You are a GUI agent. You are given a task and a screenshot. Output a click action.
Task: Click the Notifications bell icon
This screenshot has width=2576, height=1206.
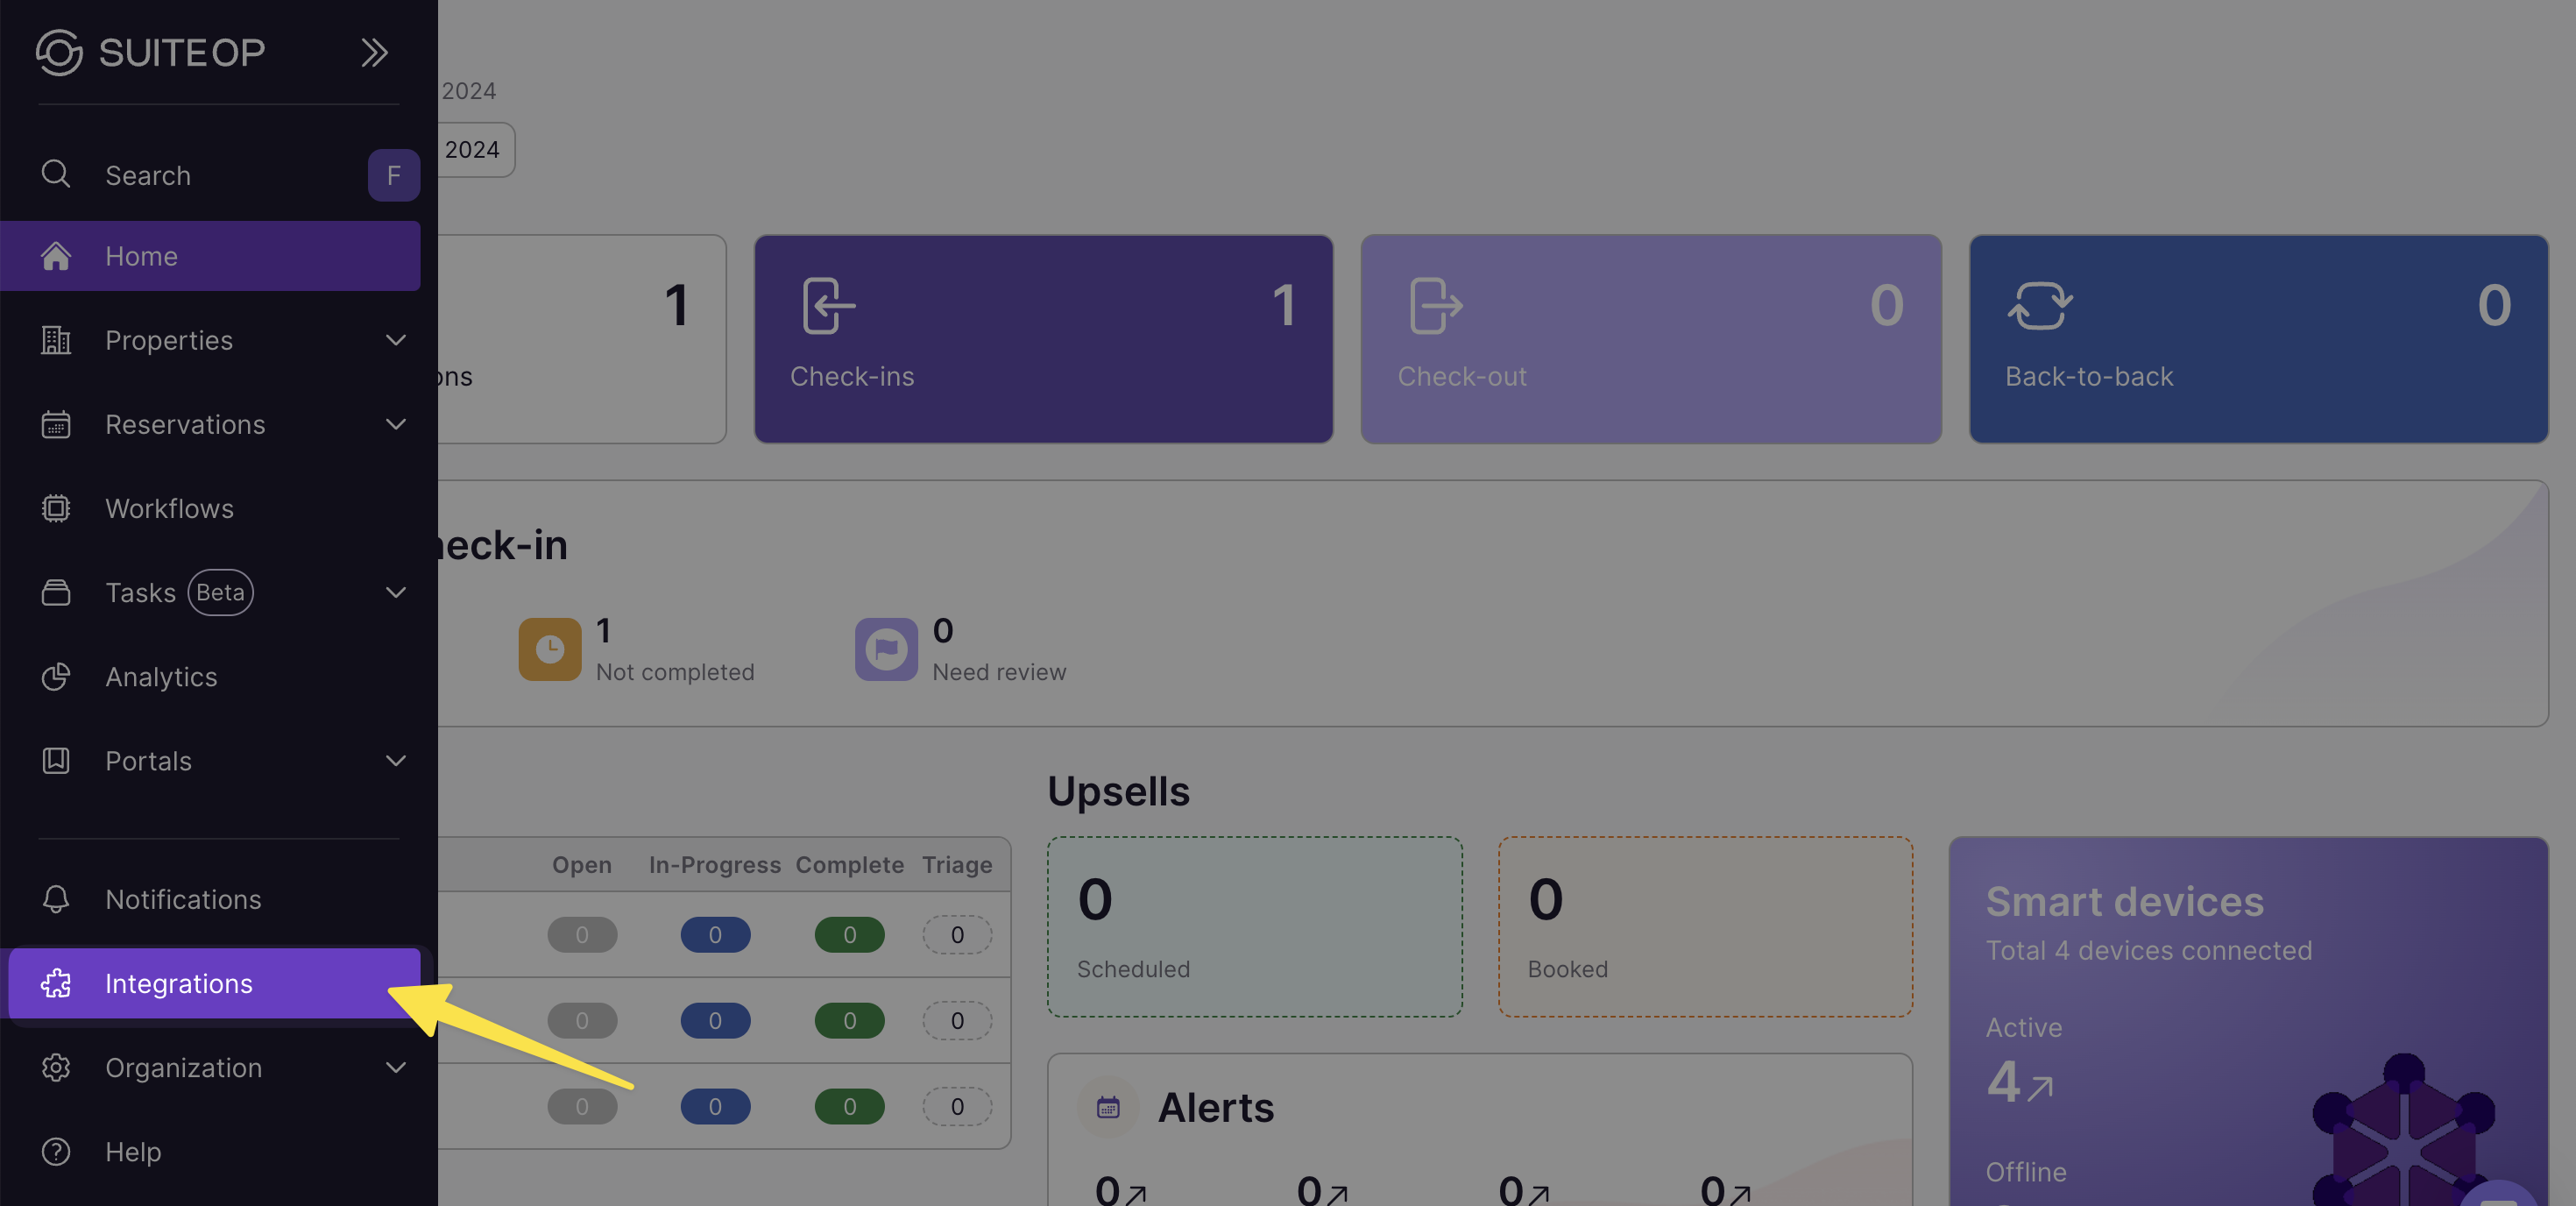point(56,899)
